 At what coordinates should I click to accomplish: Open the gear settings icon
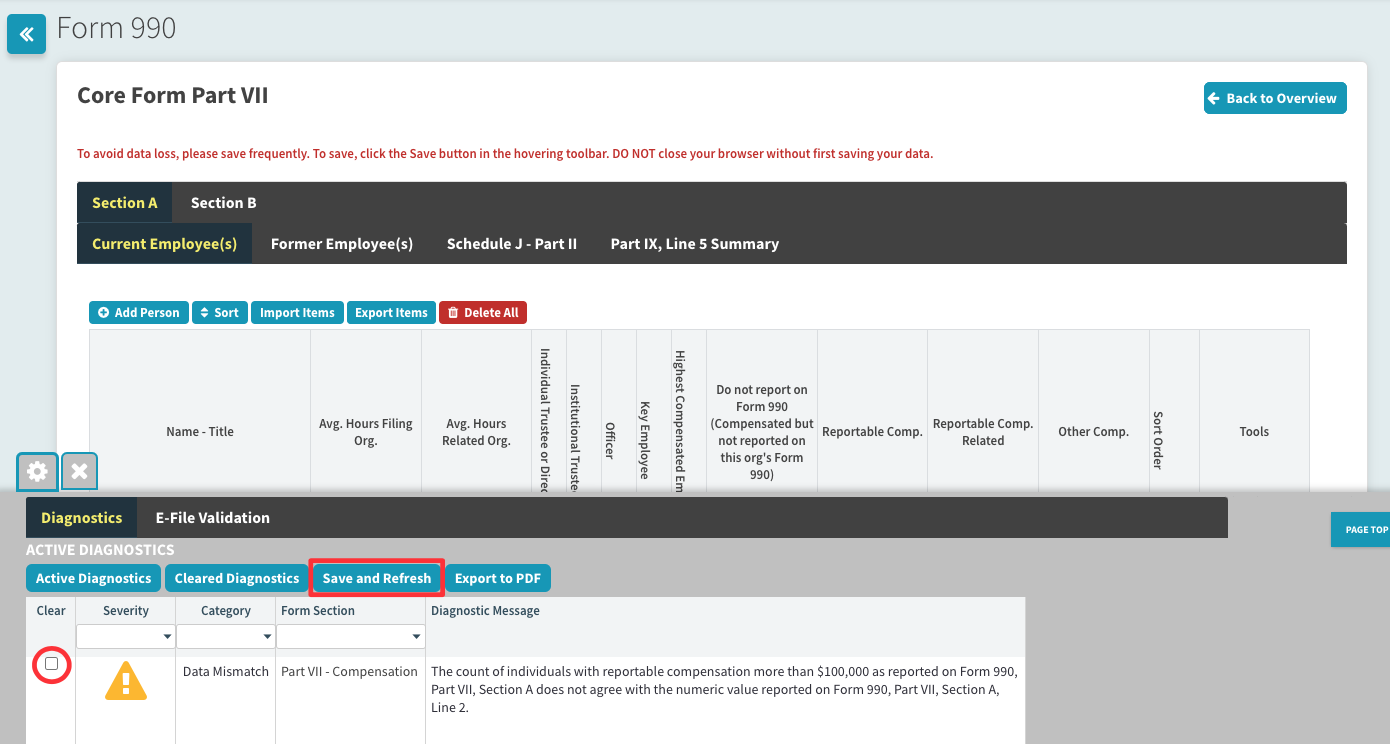[x=37, y=471]
